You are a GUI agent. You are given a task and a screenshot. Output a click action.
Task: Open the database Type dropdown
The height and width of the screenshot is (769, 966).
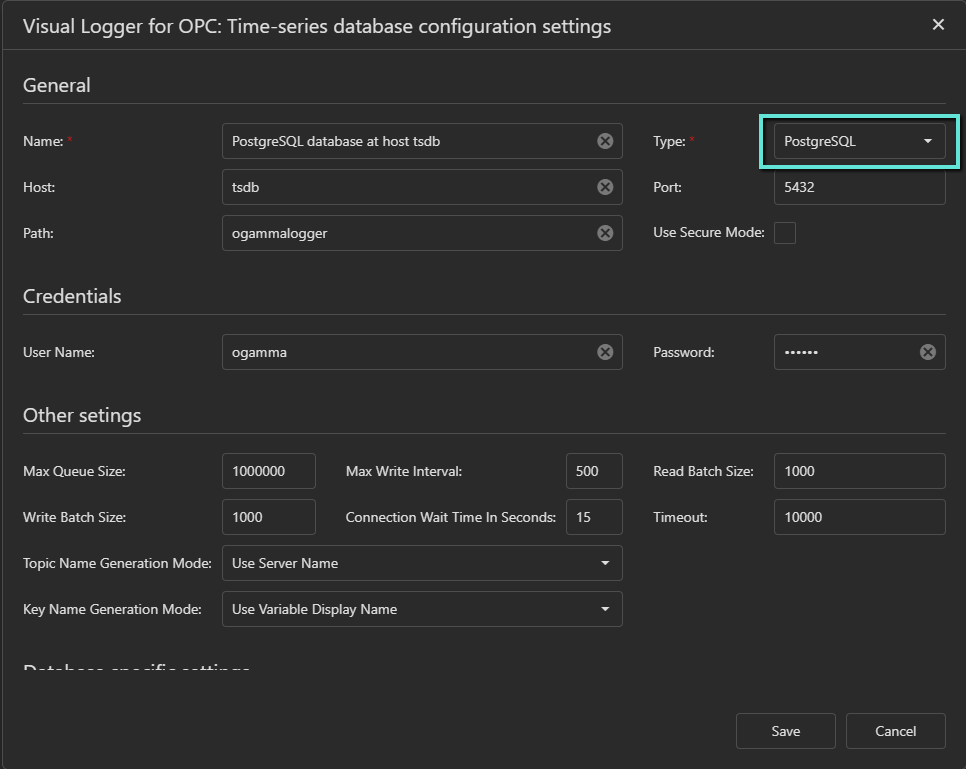(859, 141)
